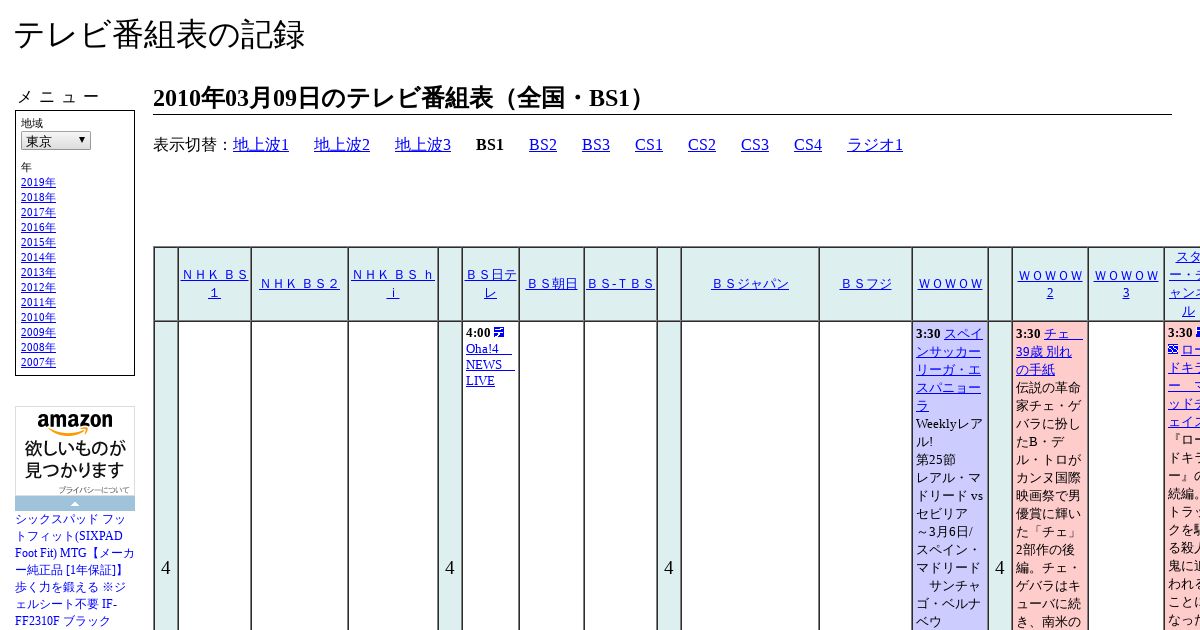This screenshot has height=630, width=1200.
Task: Open the 2014年 archive link
Action: 38,258
